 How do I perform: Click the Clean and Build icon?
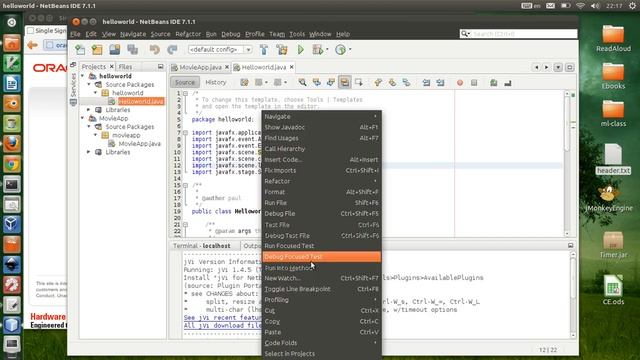coord(282,50)
